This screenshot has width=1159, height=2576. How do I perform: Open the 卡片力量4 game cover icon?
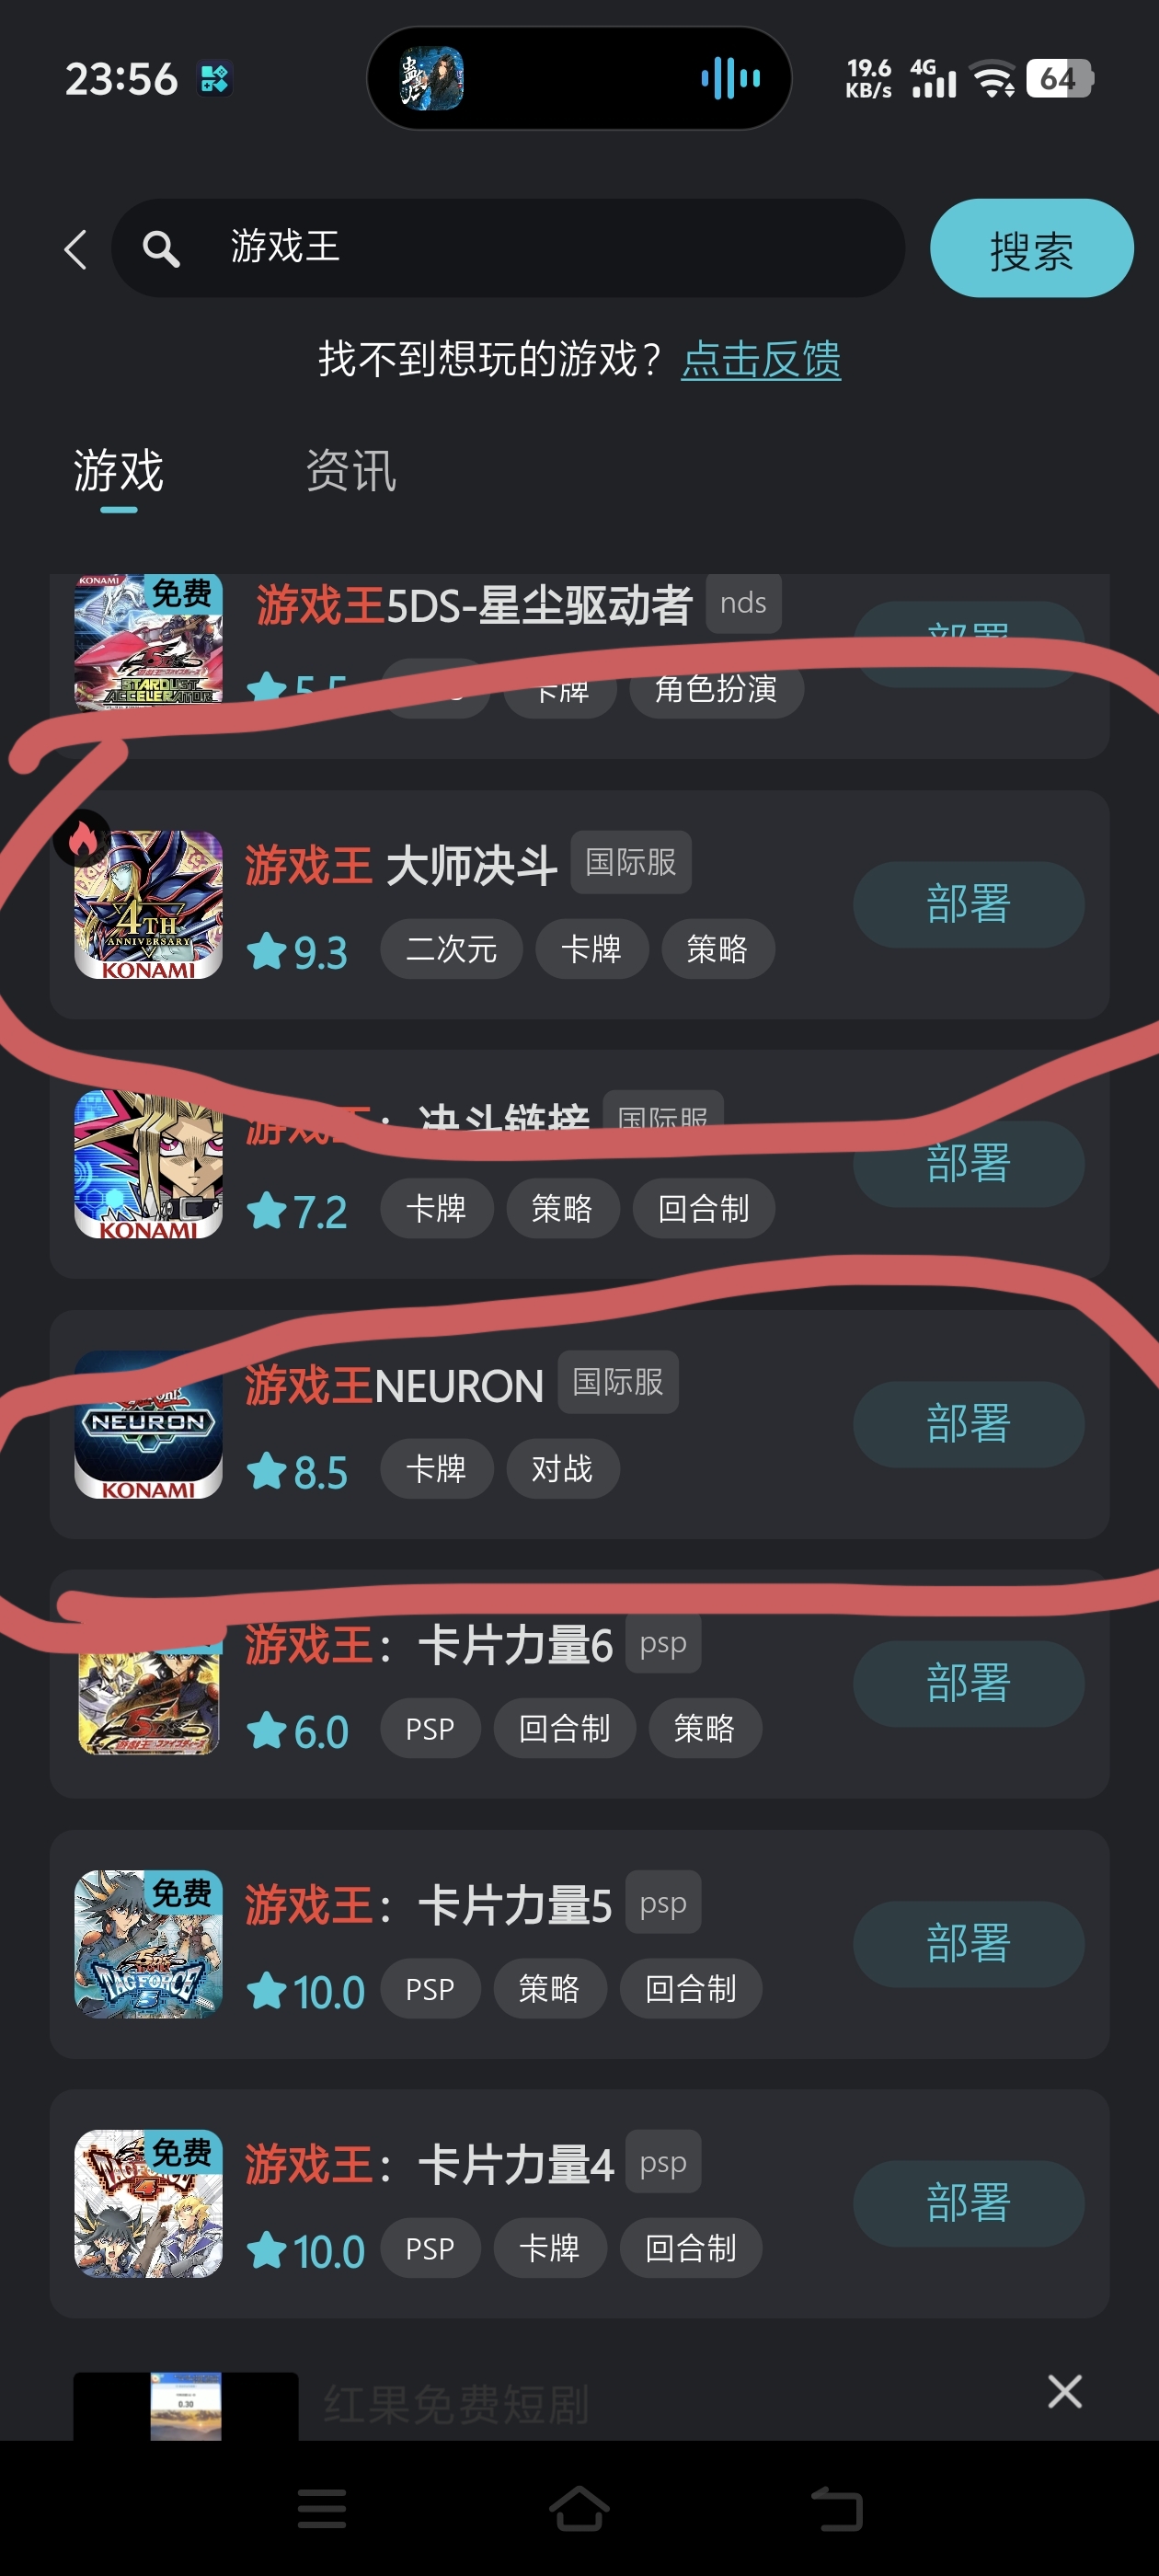[x=148, y=2204]
